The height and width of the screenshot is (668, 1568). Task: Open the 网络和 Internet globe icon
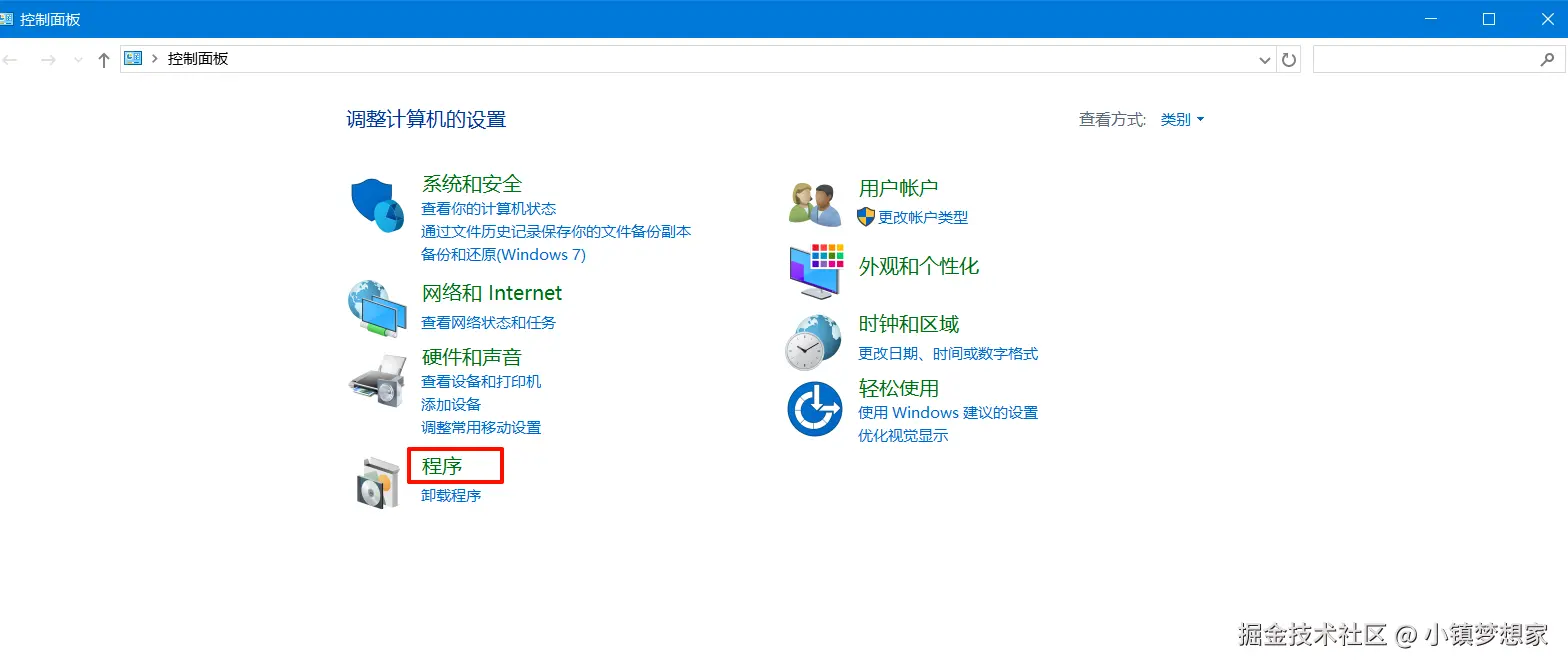pos(377,309)
